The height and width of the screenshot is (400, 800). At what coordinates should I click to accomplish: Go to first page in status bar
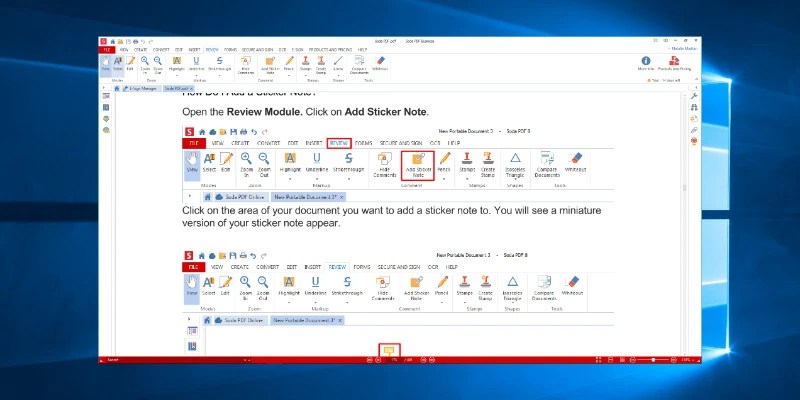369,360
